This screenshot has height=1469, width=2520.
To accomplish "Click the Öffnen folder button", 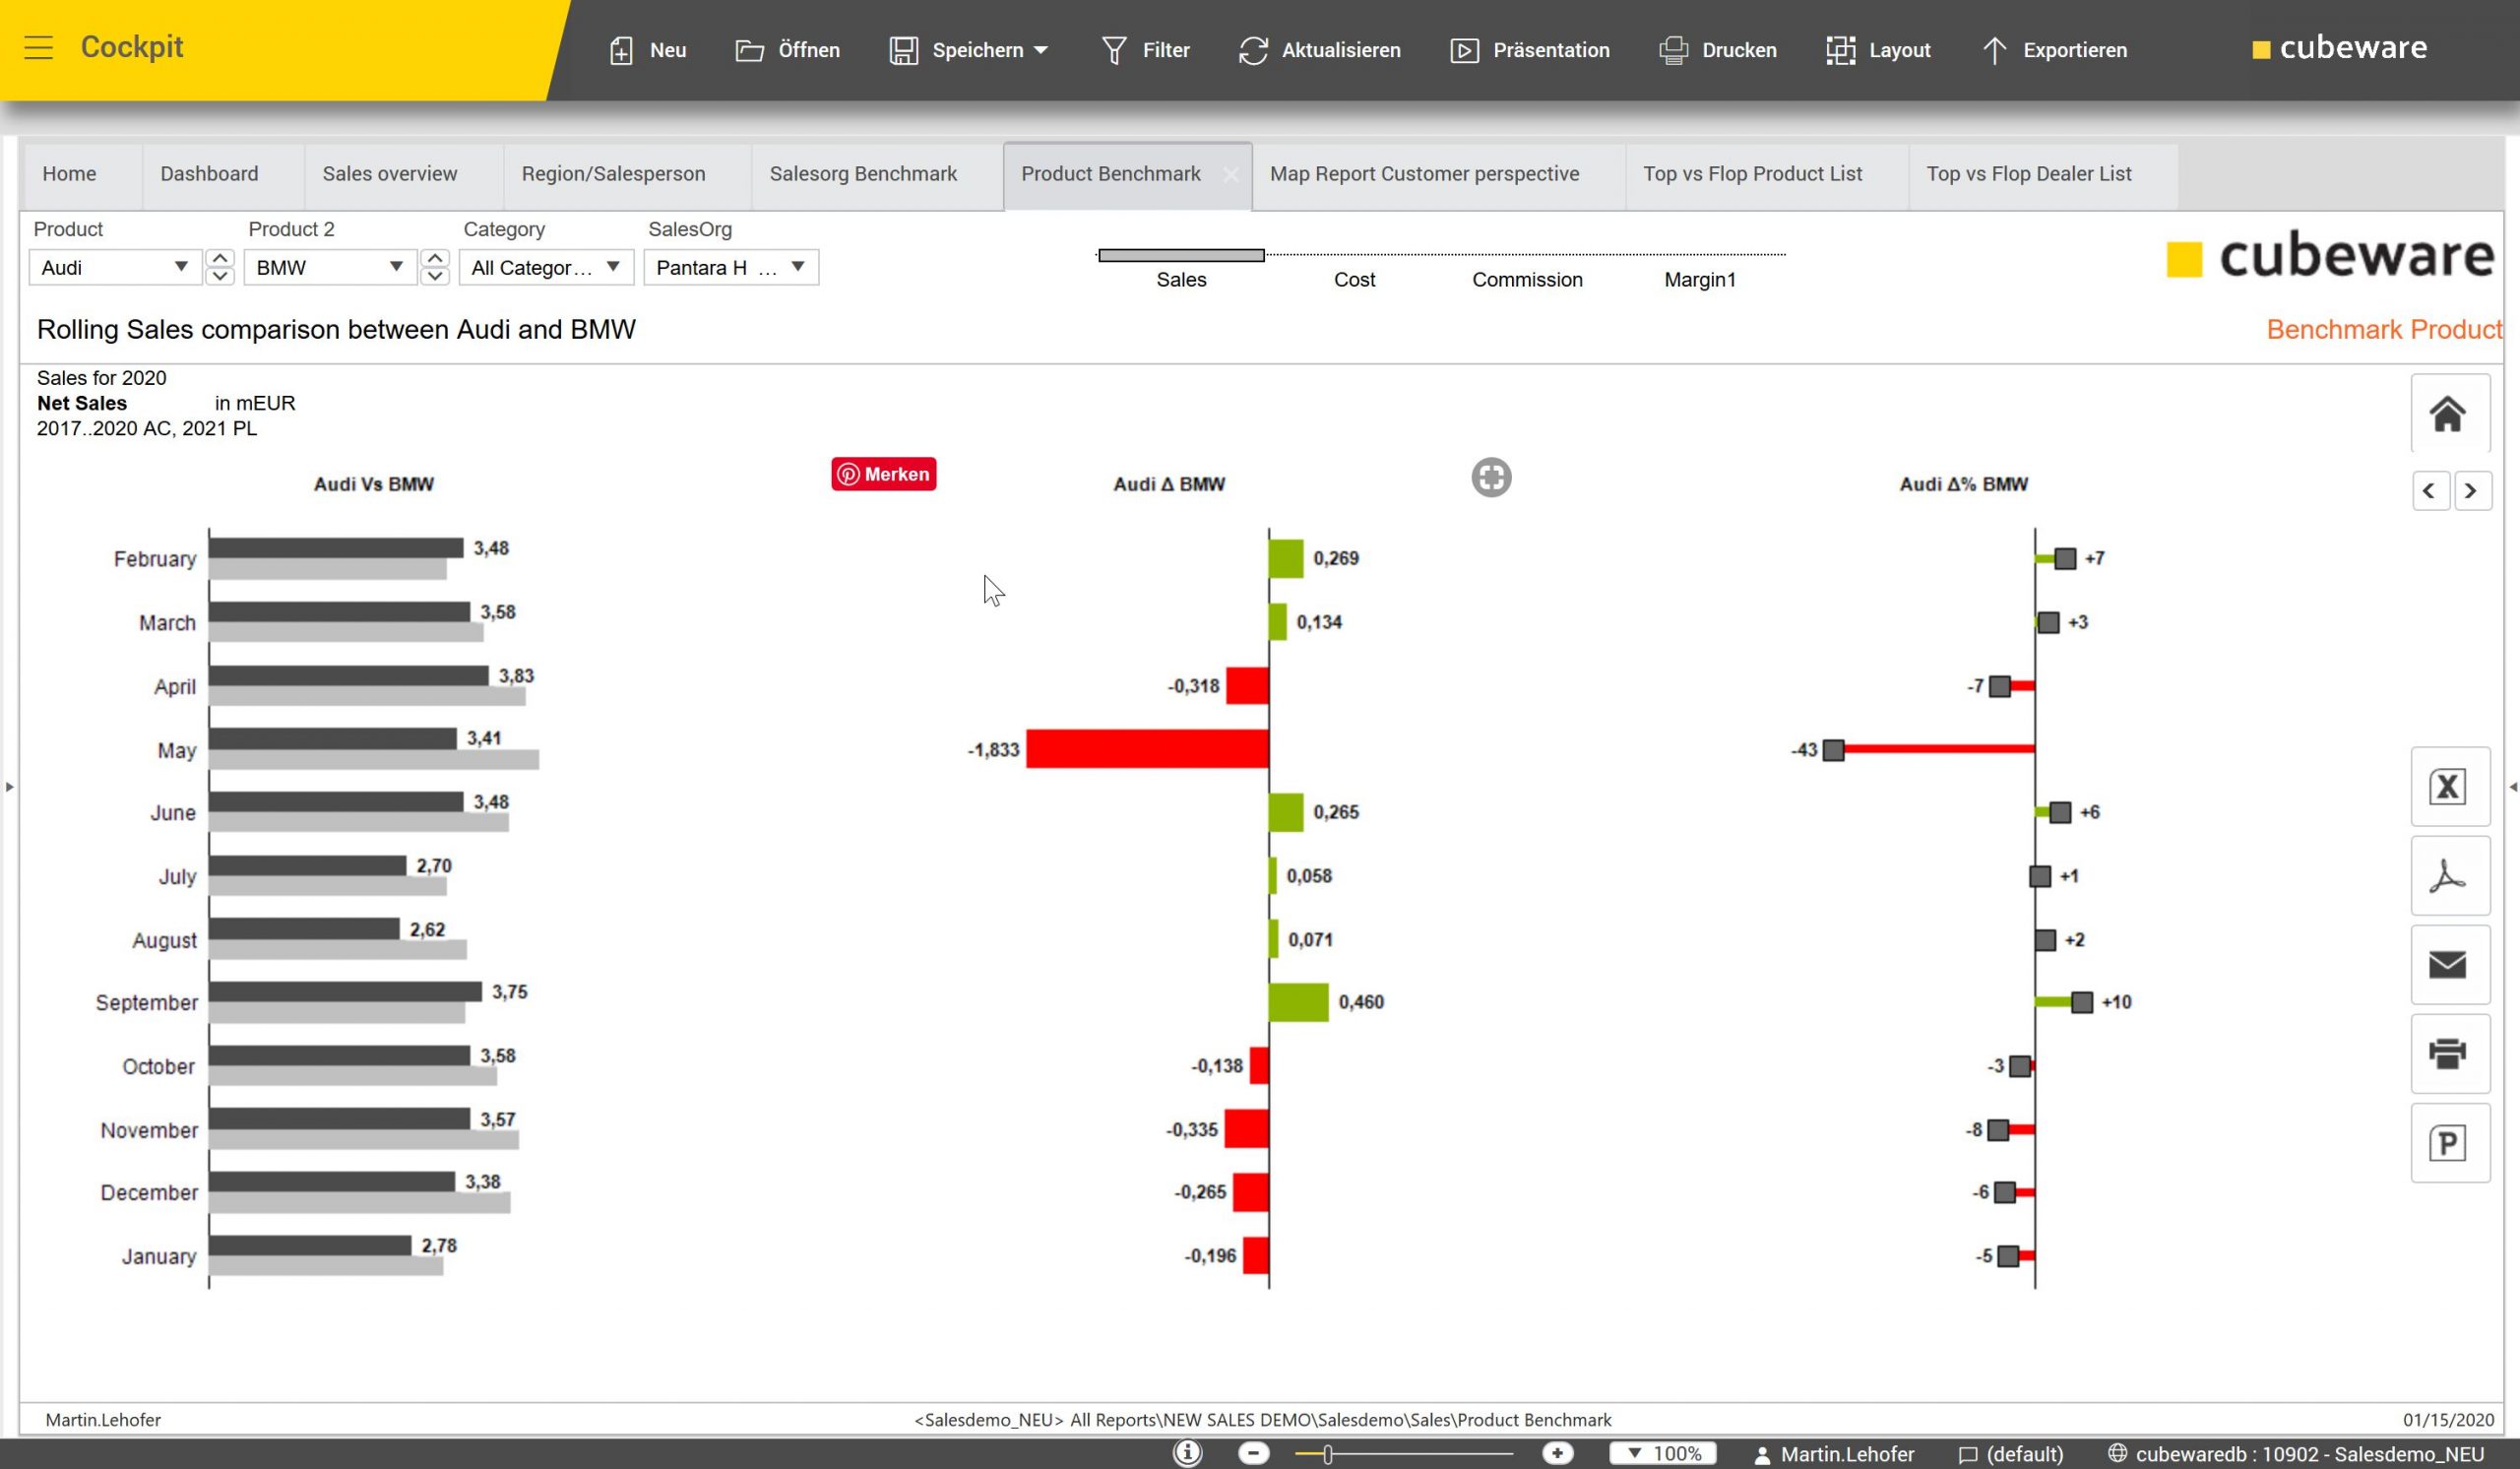I will (788, 50).
